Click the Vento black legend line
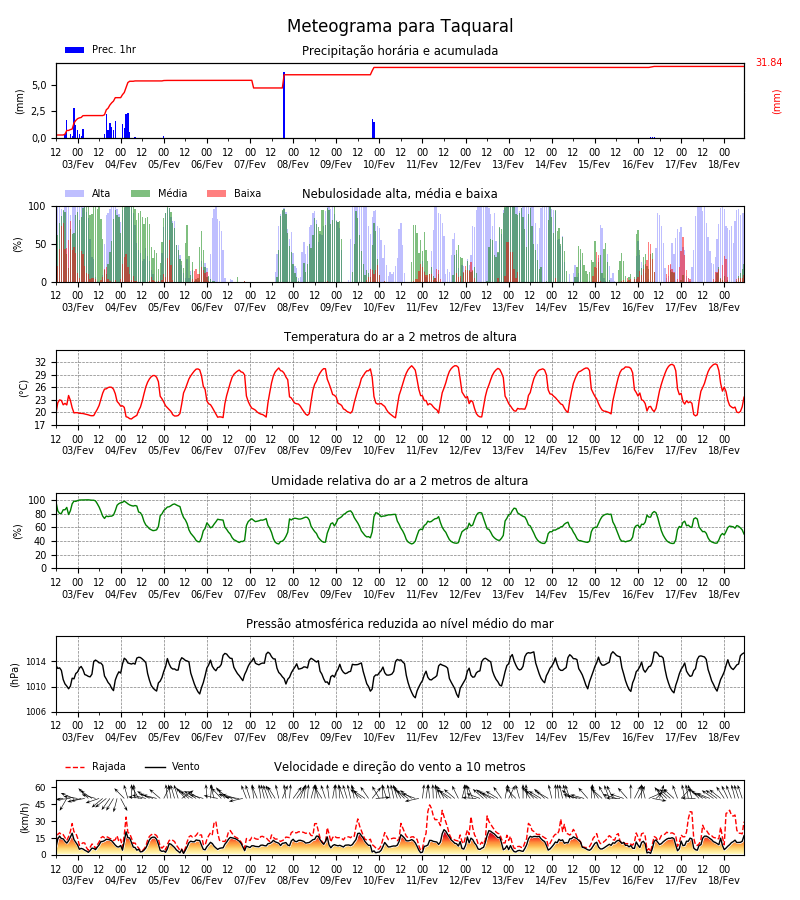This screenshot has height=900, width=800. [155, 767]
